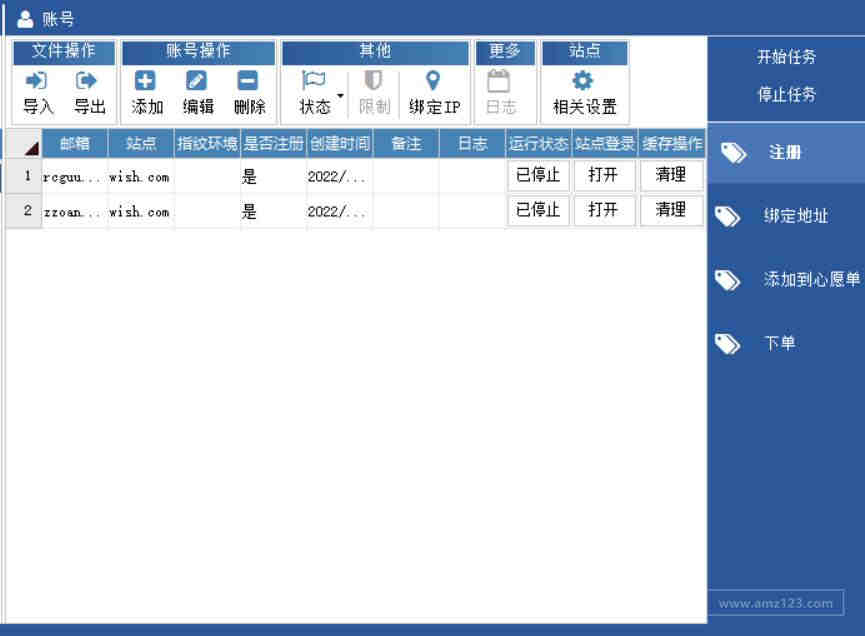The width and height of the screenshot is (865, 636).
Task: Click 打开 button for row 1
Action: pyautogui.click(x=604, y=175)
